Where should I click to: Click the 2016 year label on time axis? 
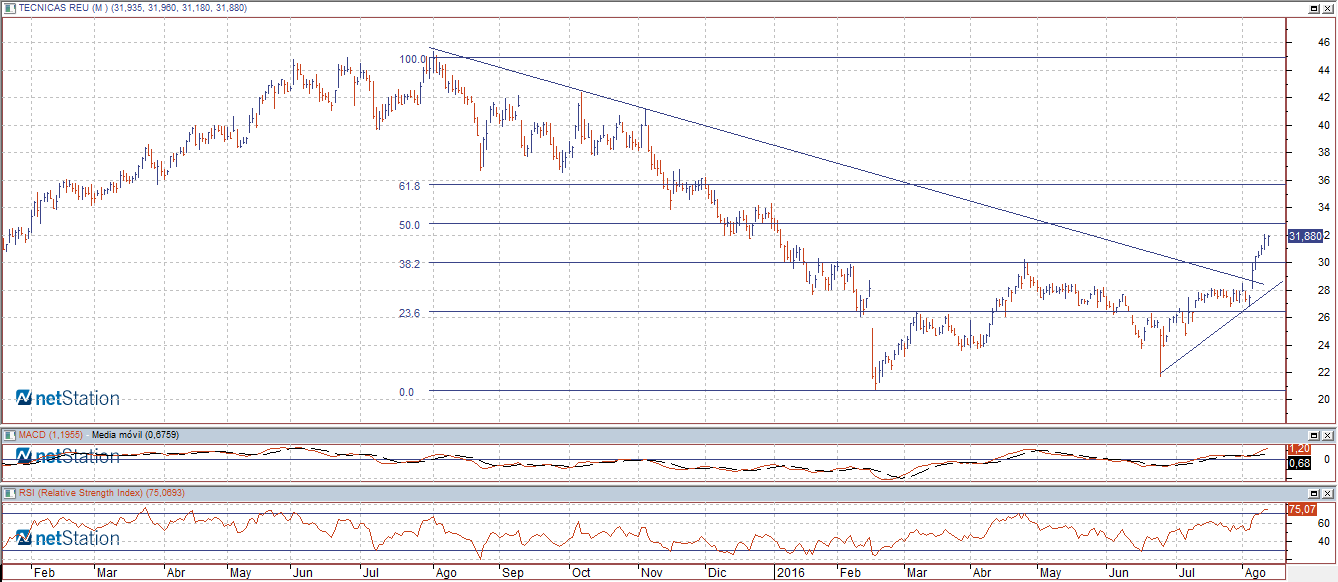point(789,574)
